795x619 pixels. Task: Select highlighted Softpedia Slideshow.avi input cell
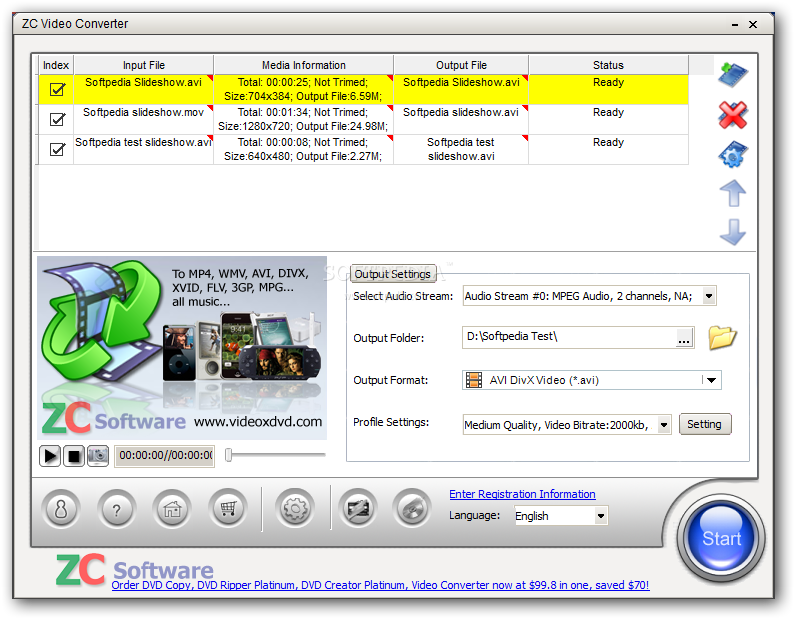(x=143, y=89)
